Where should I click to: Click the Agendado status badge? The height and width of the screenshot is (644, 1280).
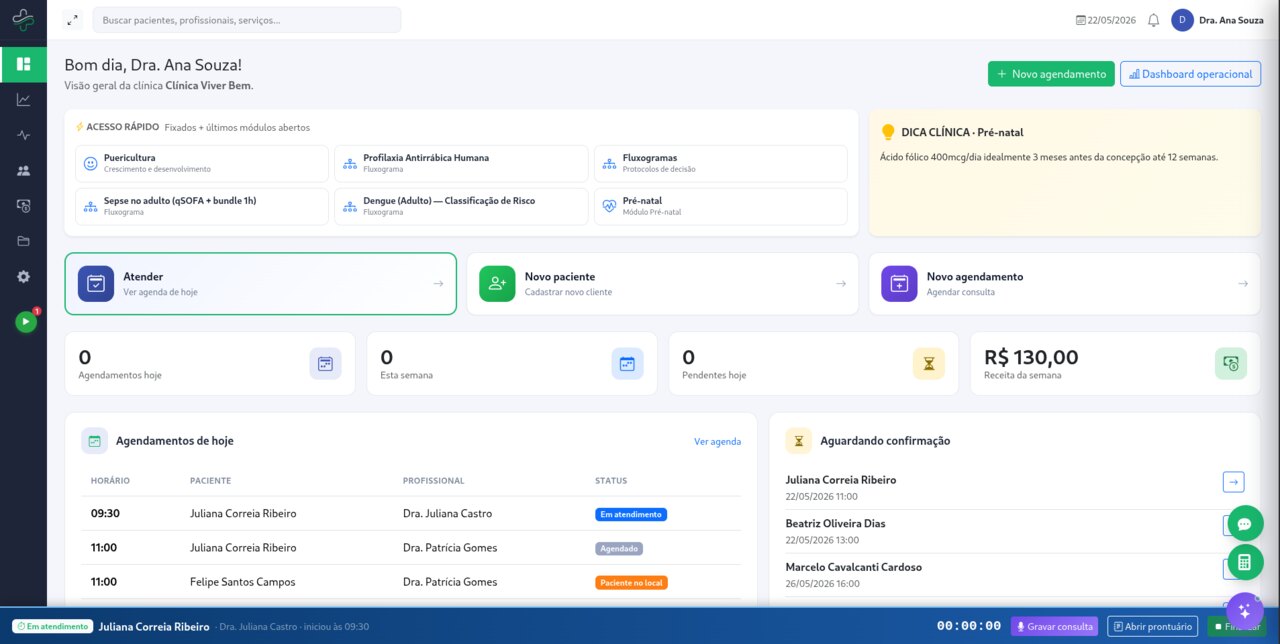[x=619, y=549]
